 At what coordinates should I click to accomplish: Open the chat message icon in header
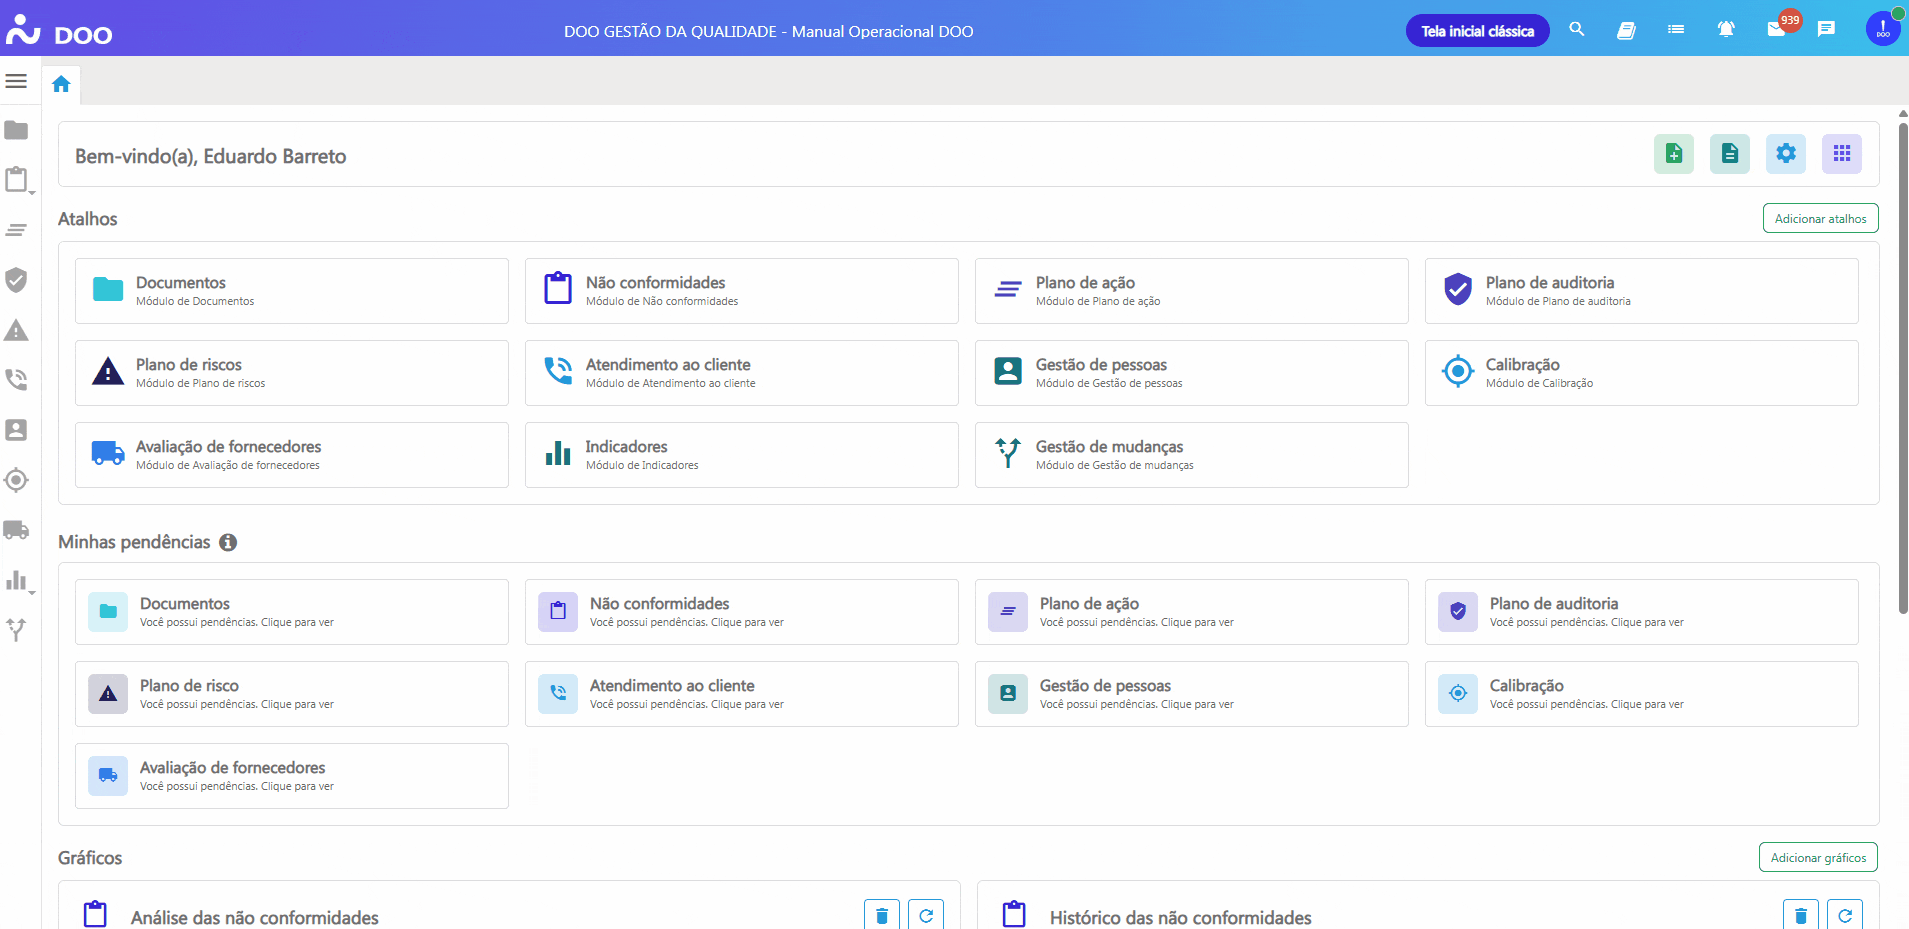pyautogui.click(x=1826, y=30)
